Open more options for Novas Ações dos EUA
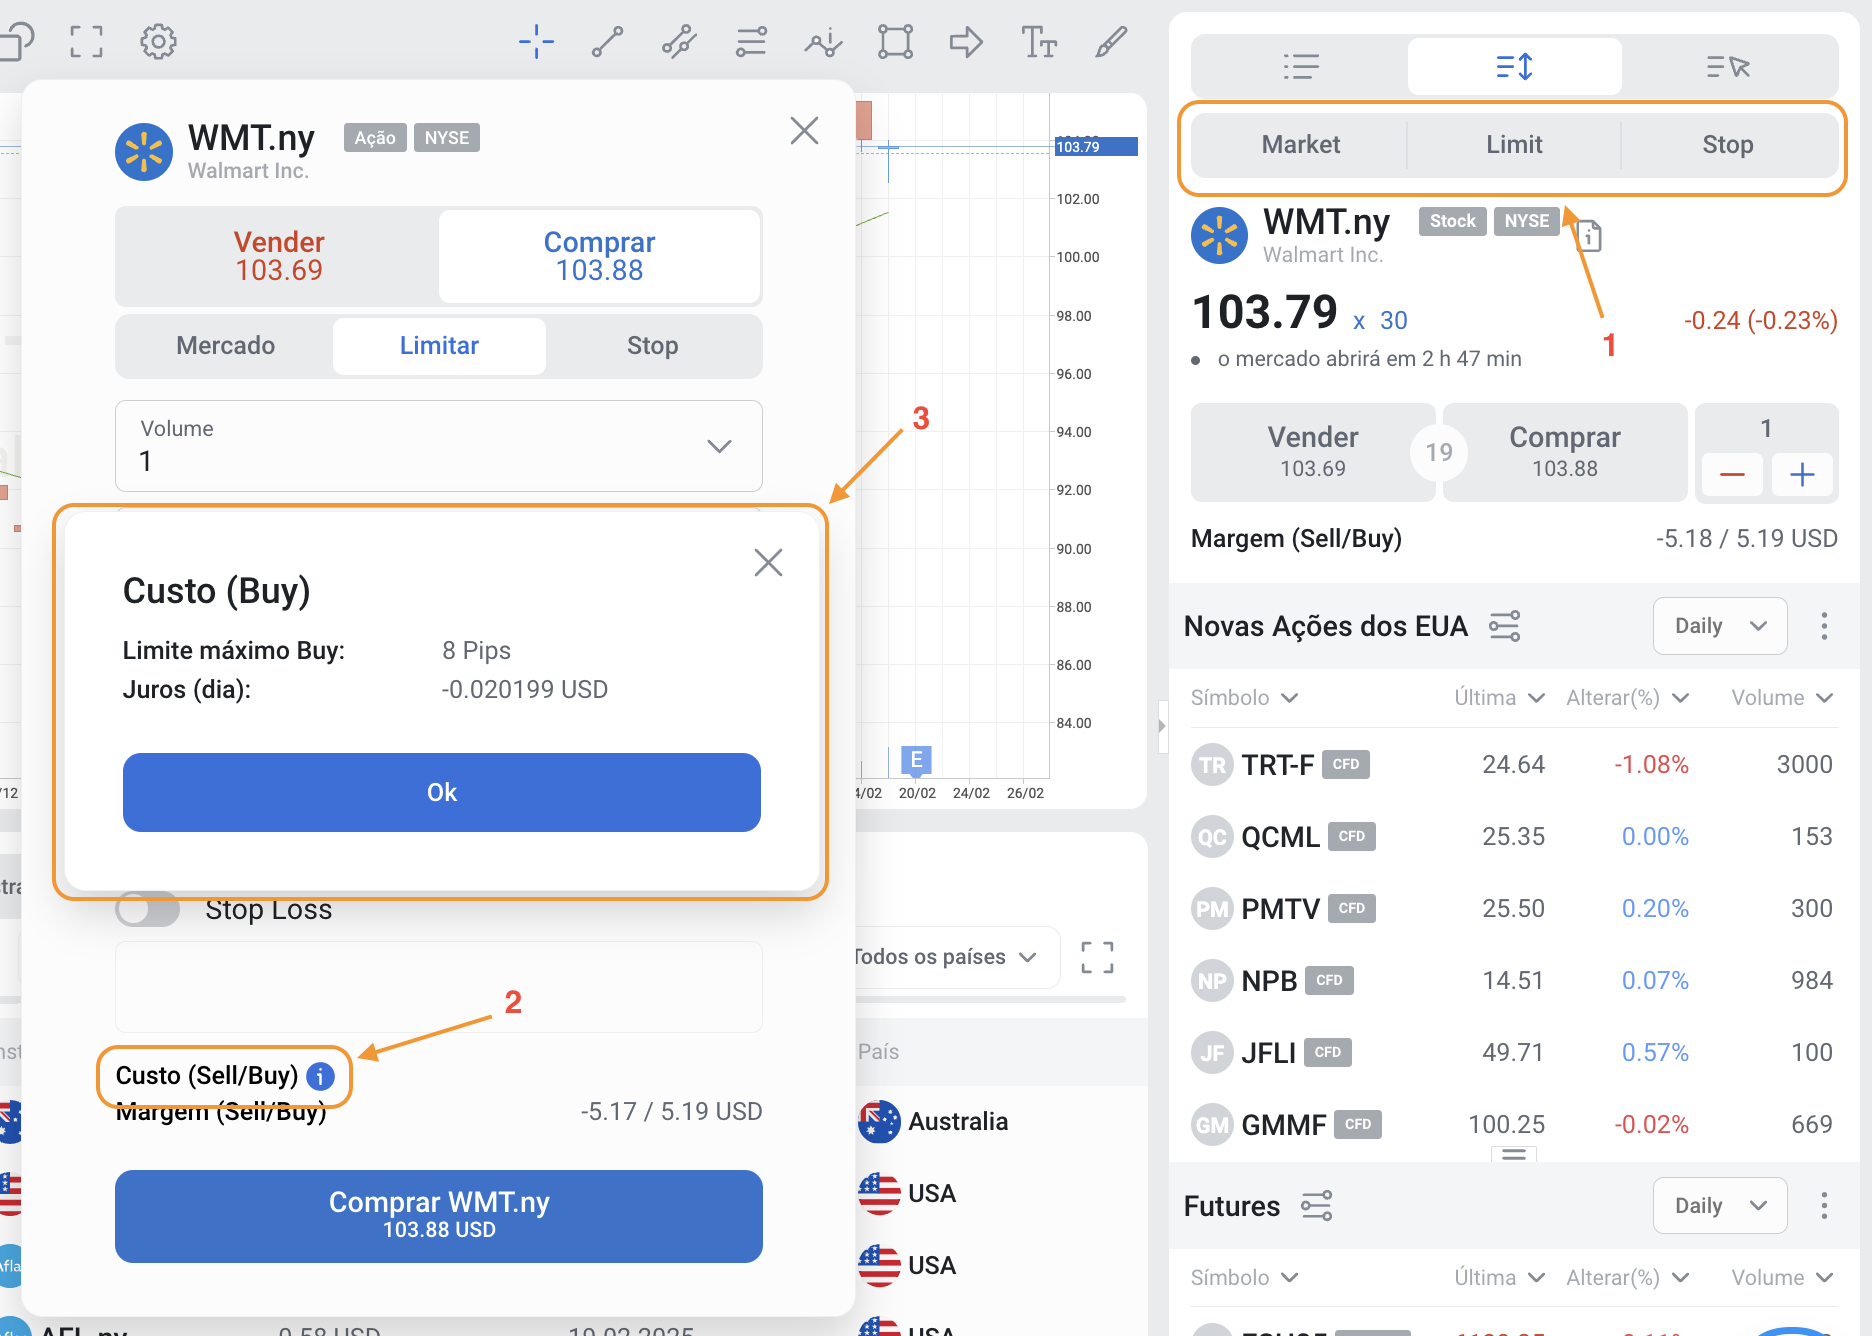The width and height of the screenshot is (1872, 1336). (x=1824, y=626)
